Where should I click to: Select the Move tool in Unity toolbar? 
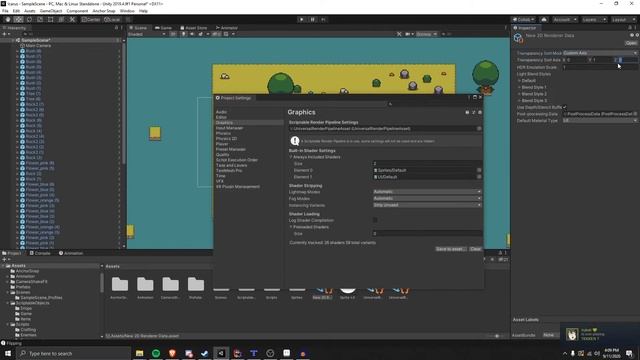coord(18,20)
